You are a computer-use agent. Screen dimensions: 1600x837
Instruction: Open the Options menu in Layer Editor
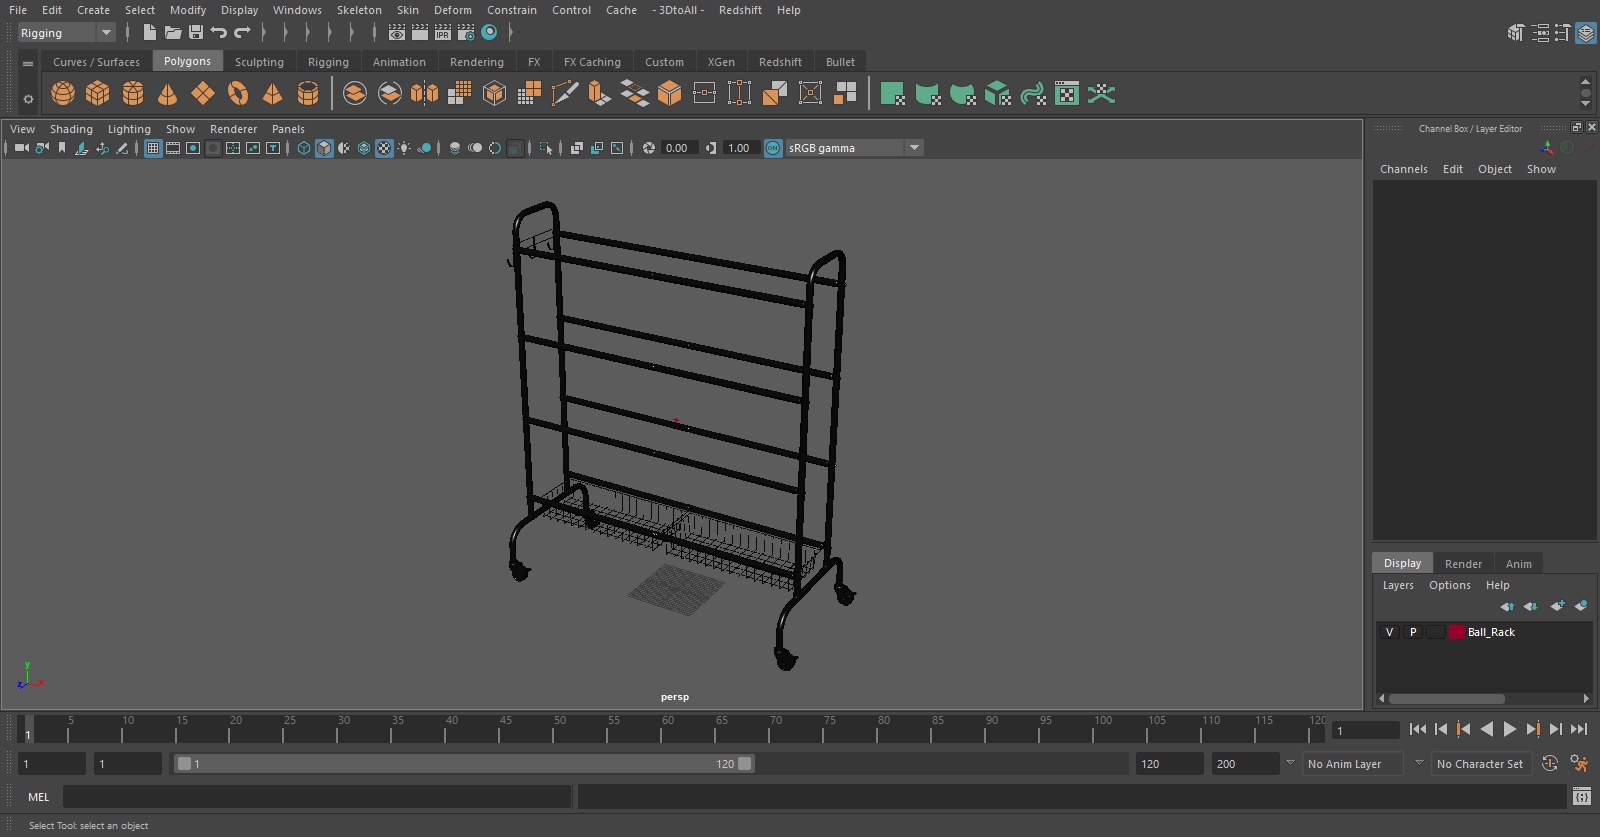(1450, 585)
